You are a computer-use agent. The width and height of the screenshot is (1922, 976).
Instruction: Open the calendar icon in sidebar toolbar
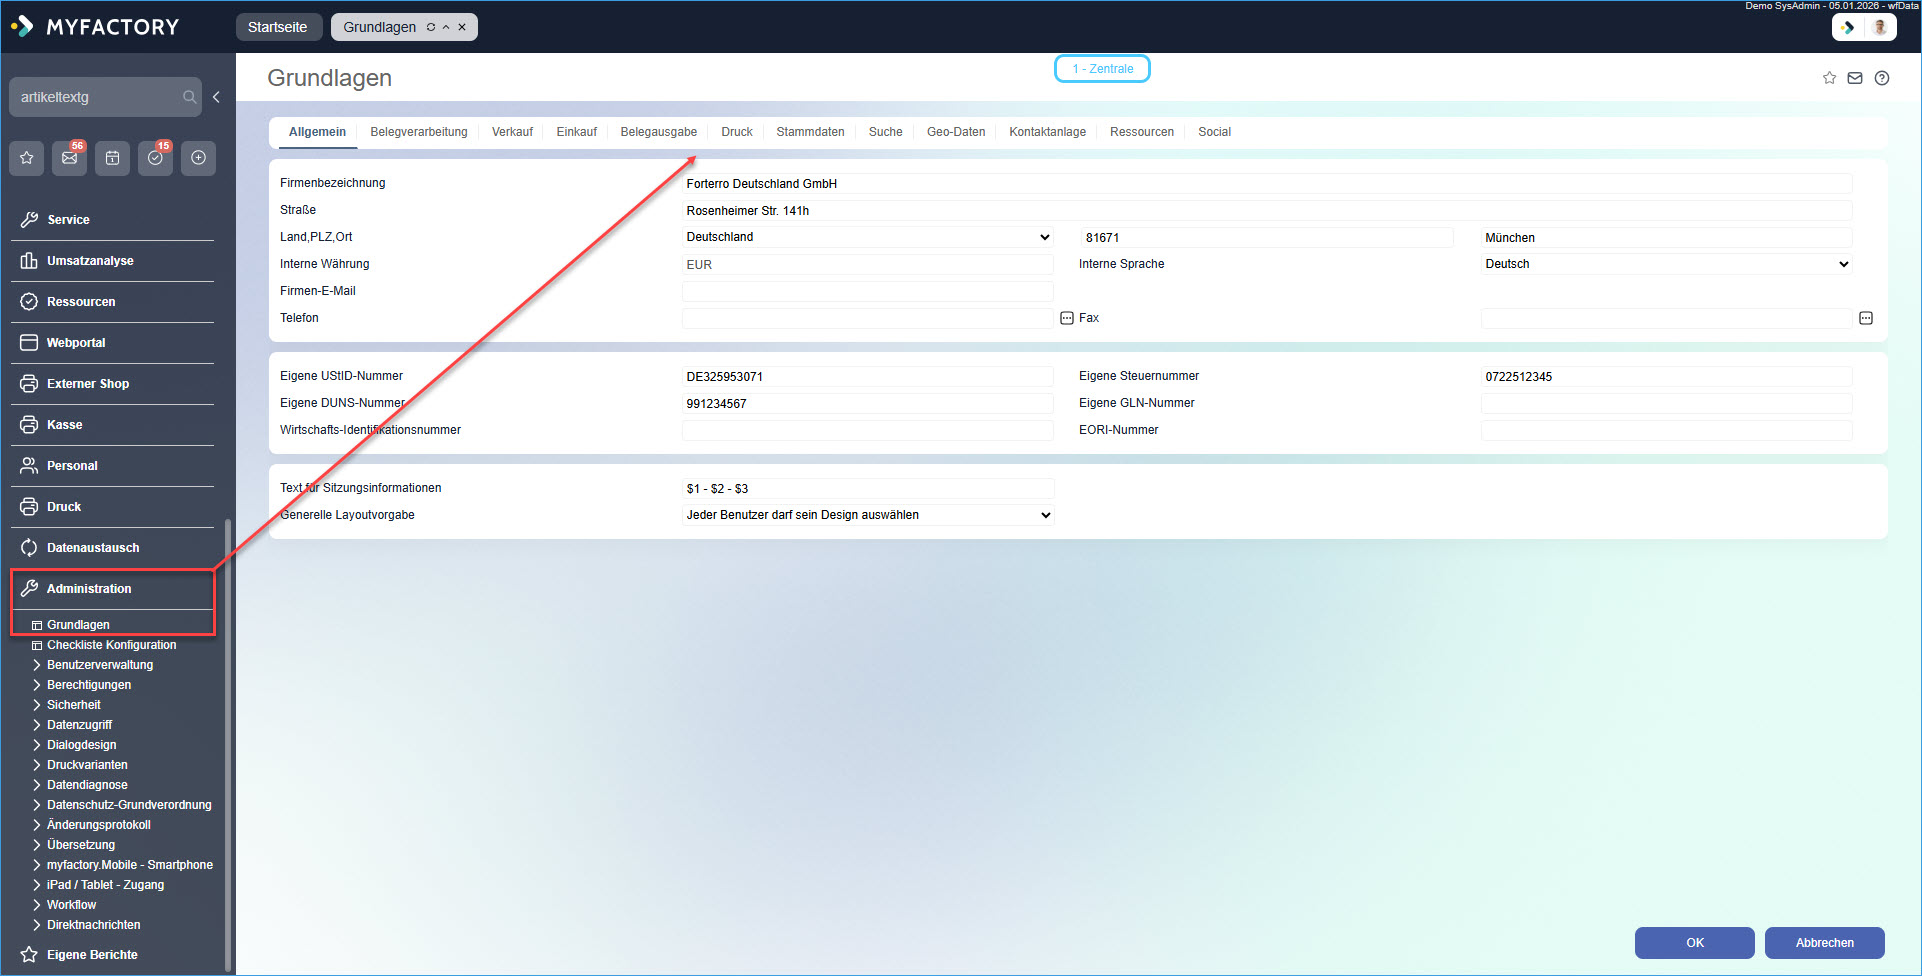tap(113, 158)
